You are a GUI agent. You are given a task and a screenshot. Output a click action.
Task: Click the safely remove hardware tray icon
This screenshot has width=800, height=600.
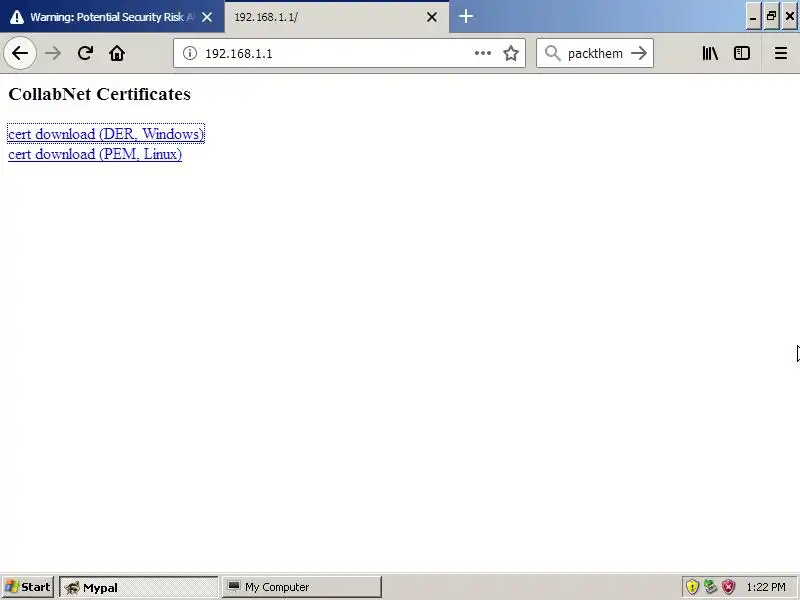[x=710, y=587]
